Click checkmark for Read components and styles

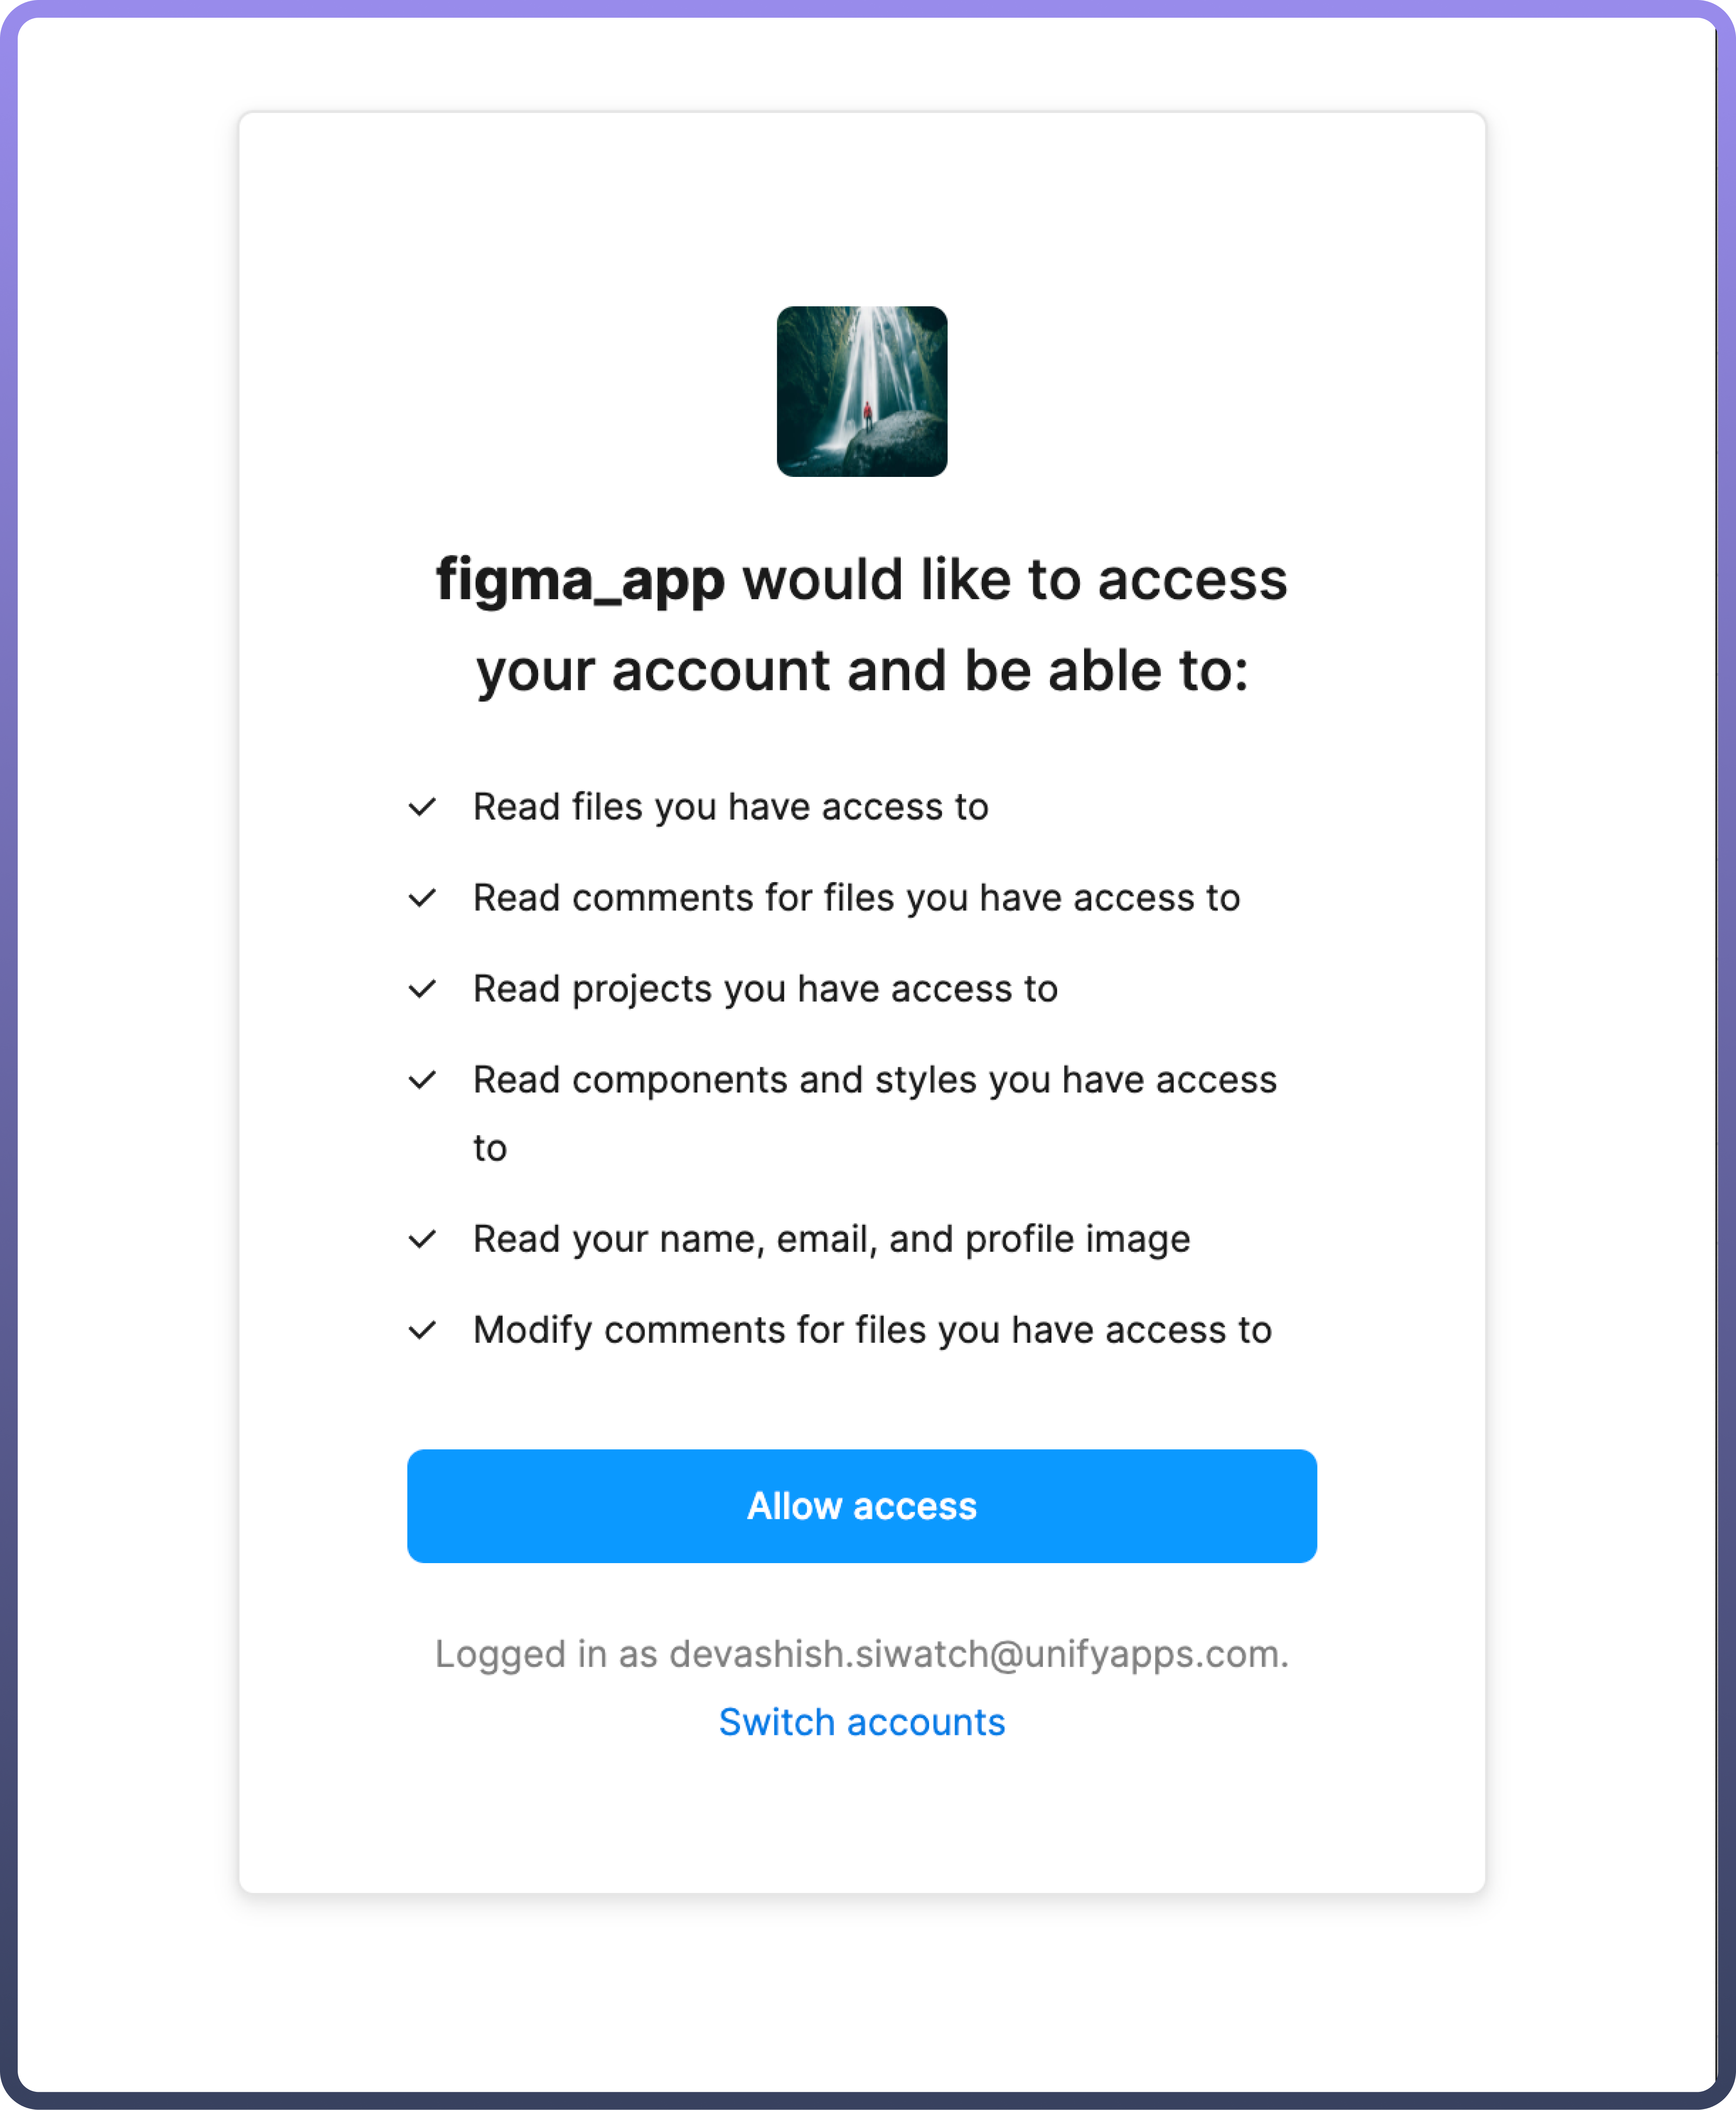click(423, 1080)
